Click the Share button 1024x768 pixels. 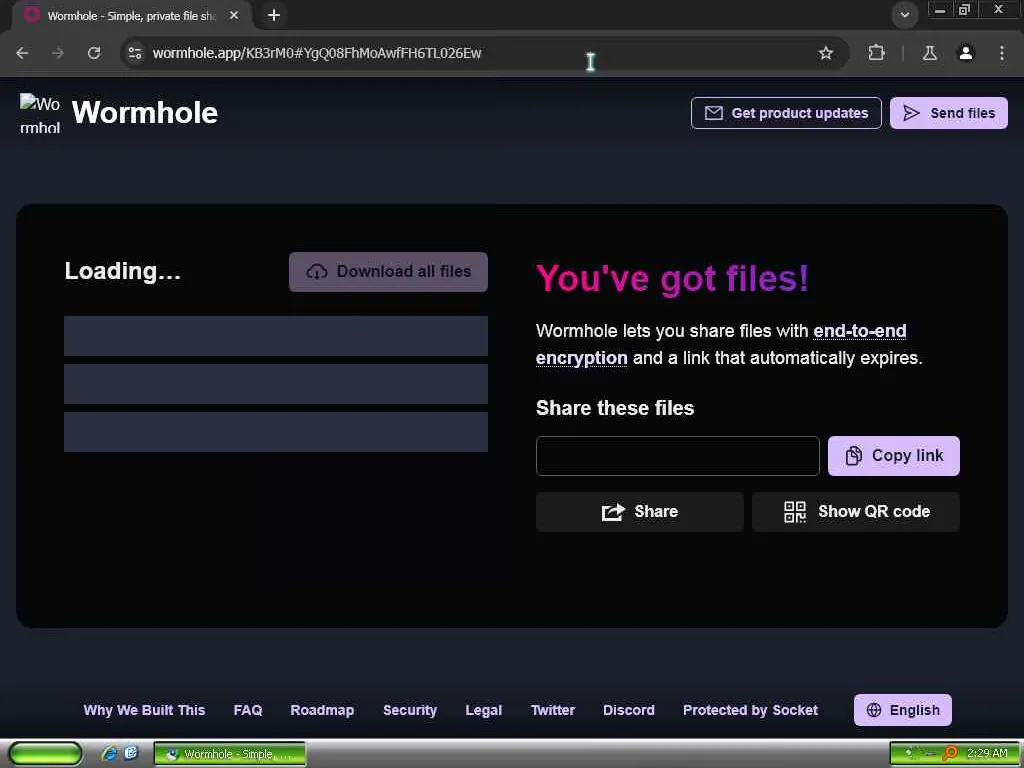[x=639, y=512]
